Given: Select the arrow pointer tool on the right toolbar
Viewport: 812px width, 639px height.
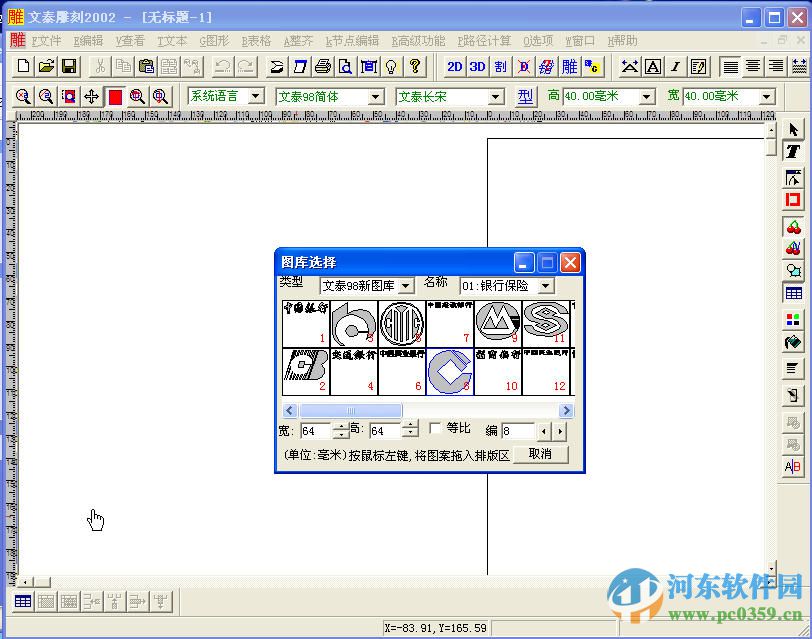Looking at the screenshot, I should (793, 129).
